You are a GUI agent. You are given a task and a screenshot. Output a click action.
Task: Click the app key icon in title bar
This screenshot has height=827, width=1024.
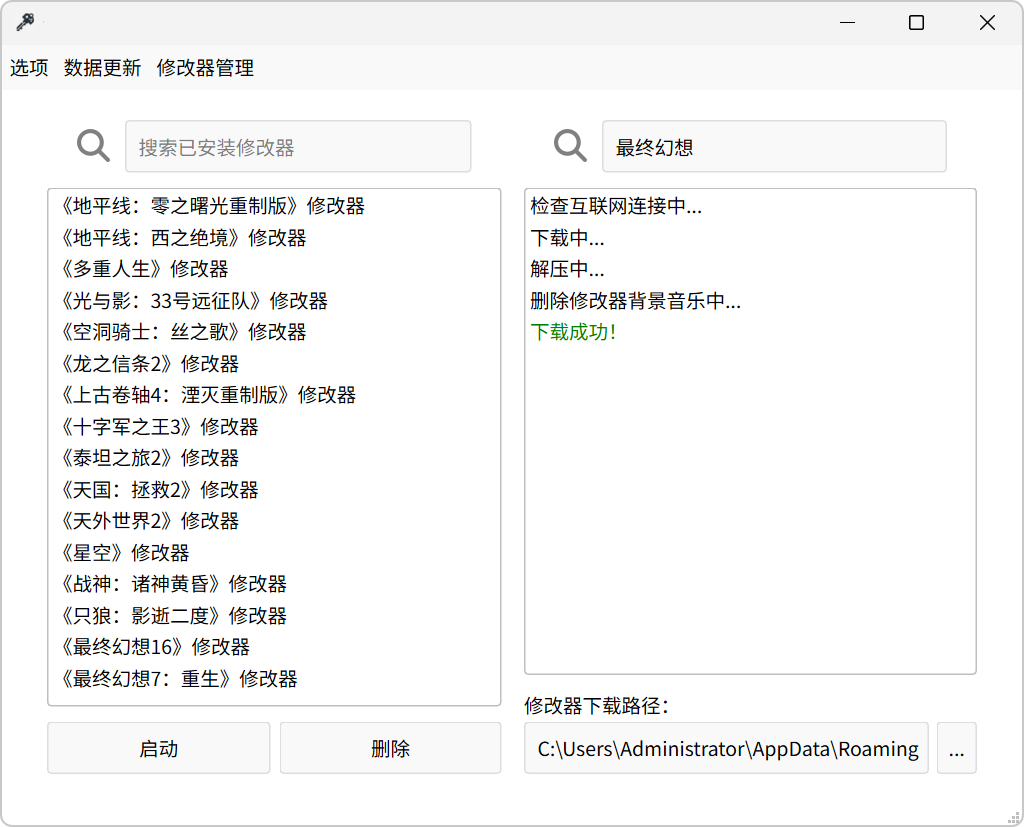tap(25, 22)
